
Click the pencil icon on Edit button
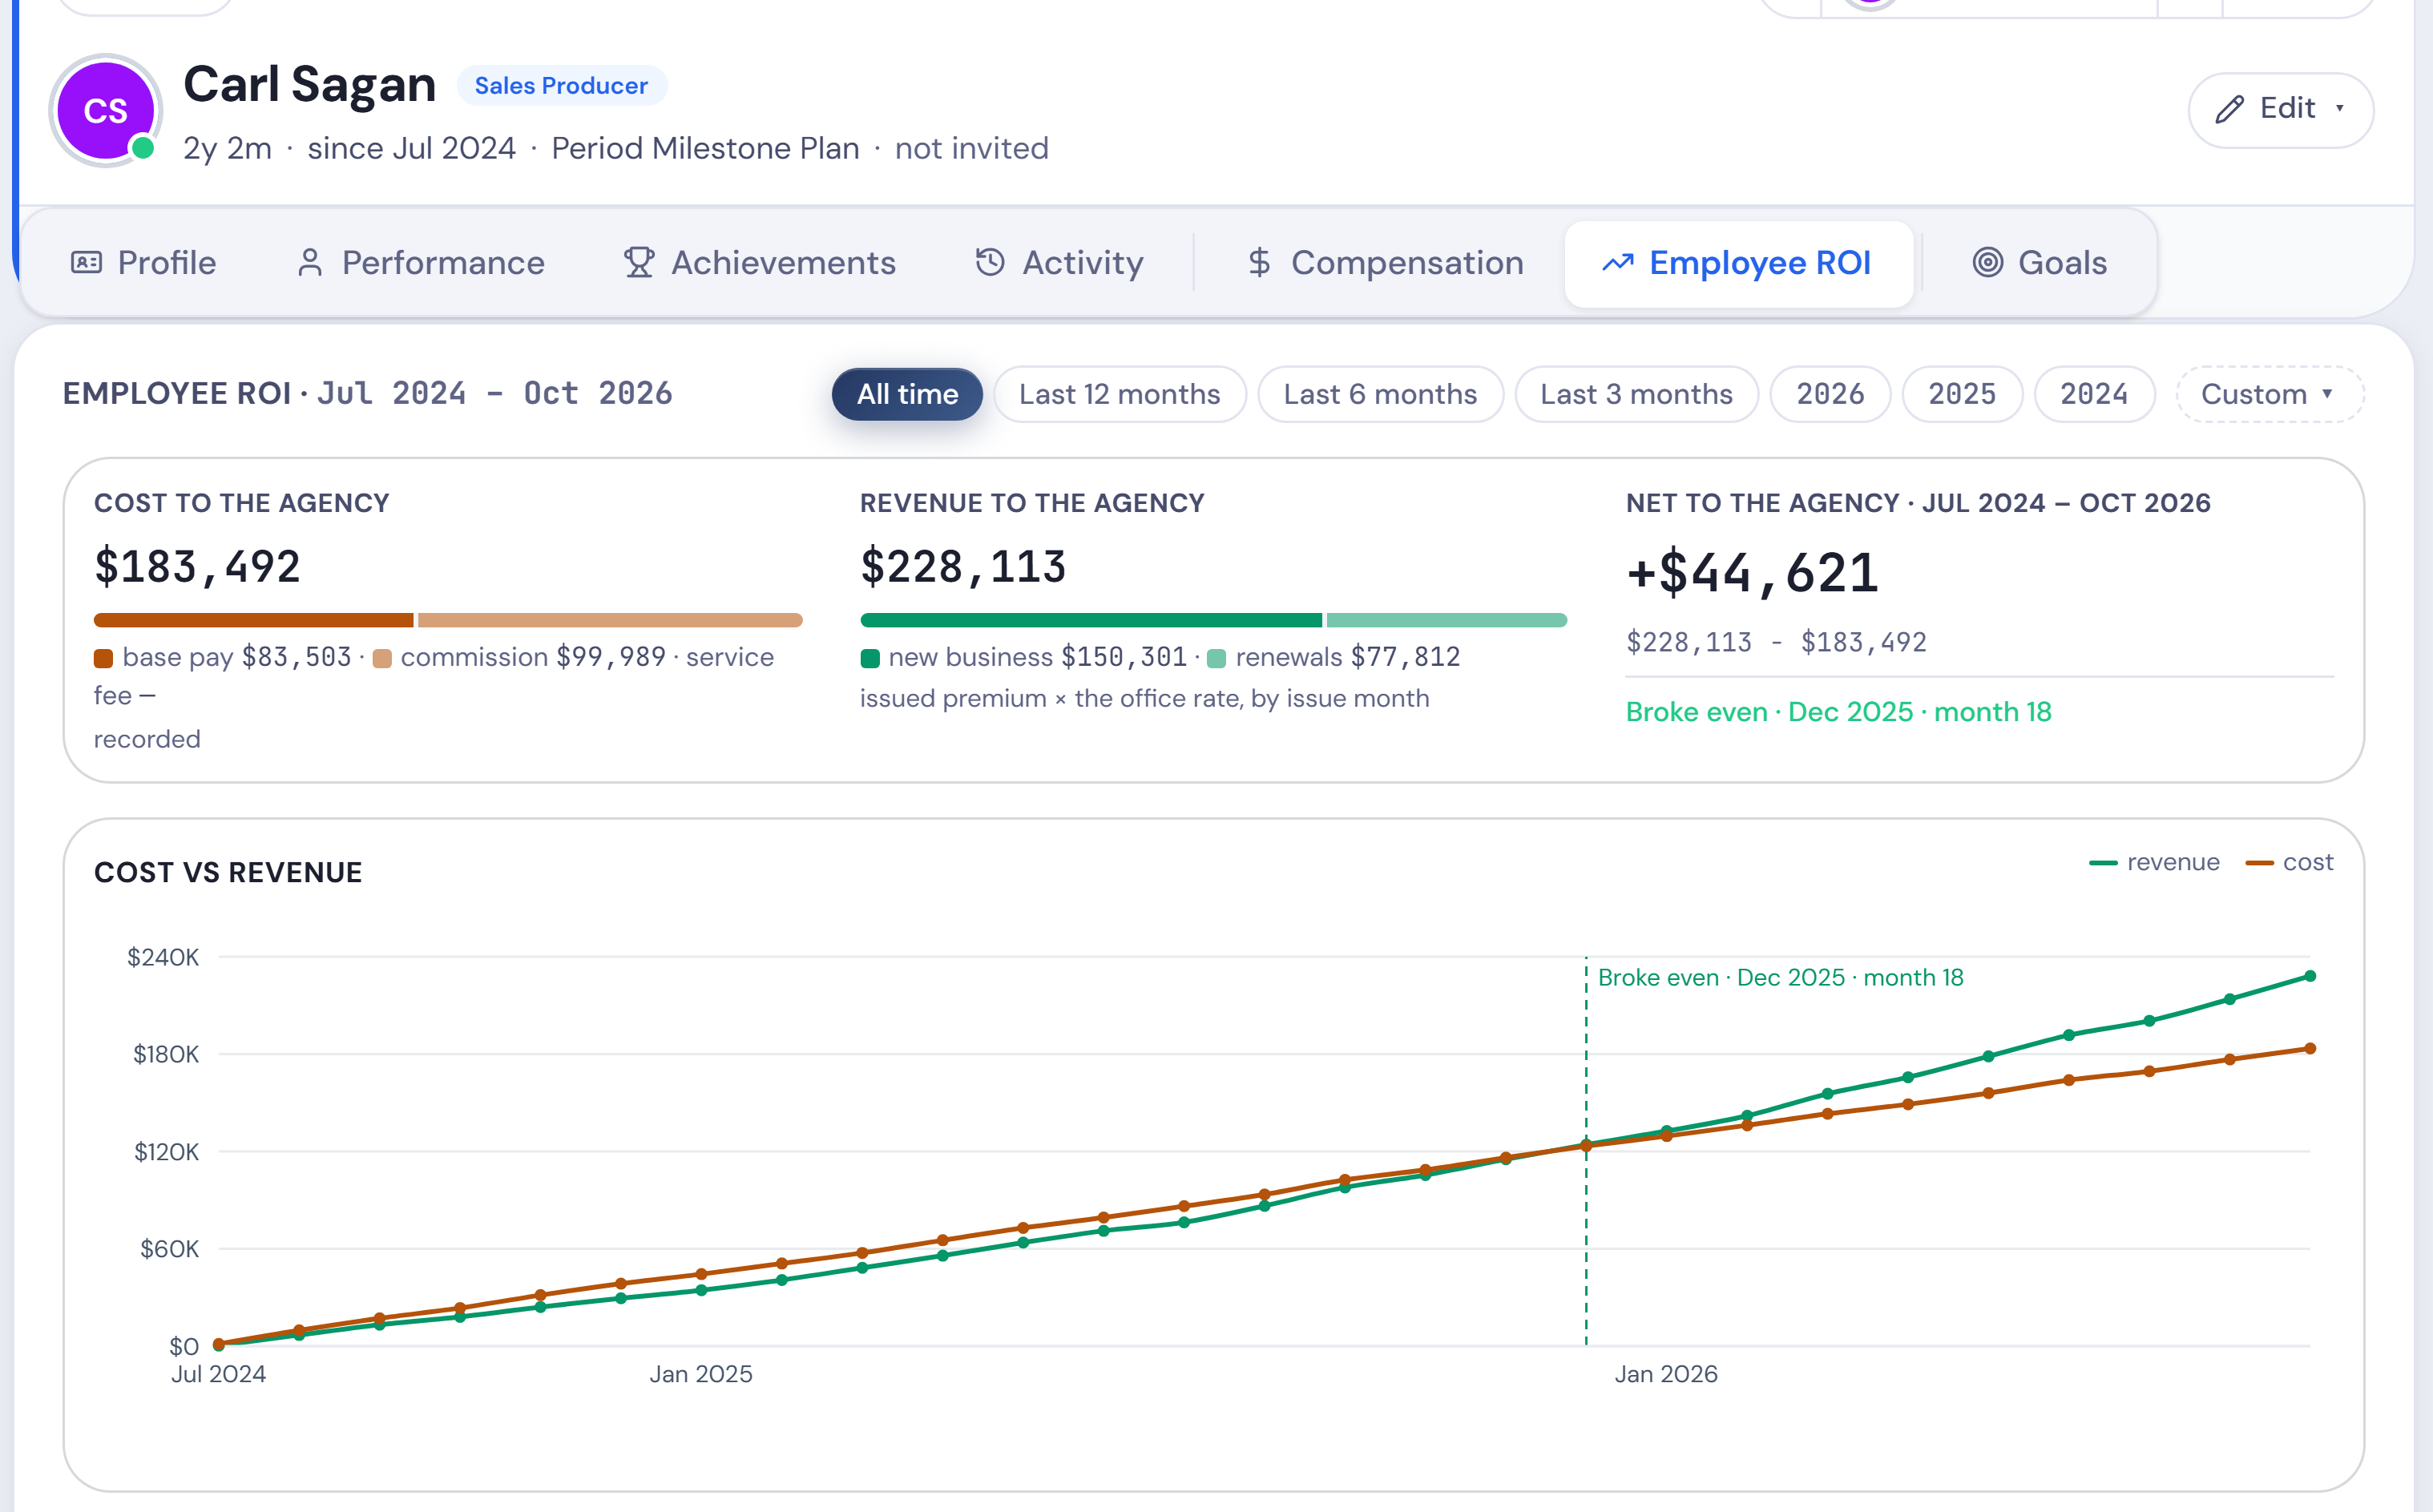(2230, 109)
